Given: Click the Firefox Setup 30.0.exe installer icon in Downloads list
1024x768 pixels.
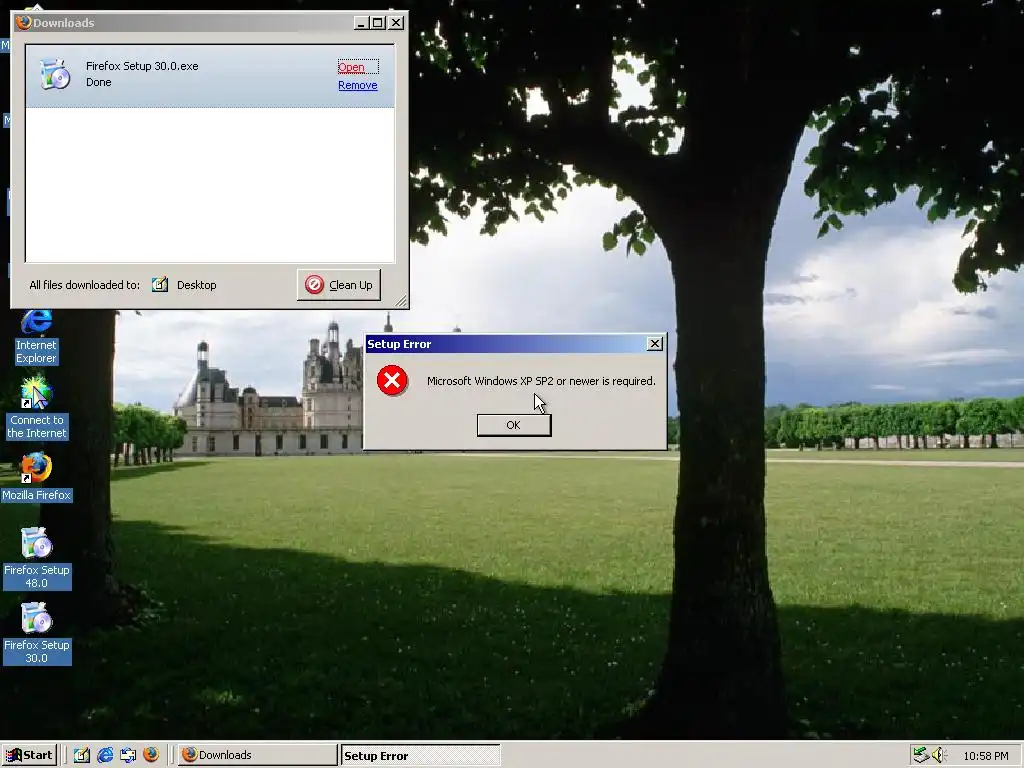Looking at the screenshot, I should [55, 74].
